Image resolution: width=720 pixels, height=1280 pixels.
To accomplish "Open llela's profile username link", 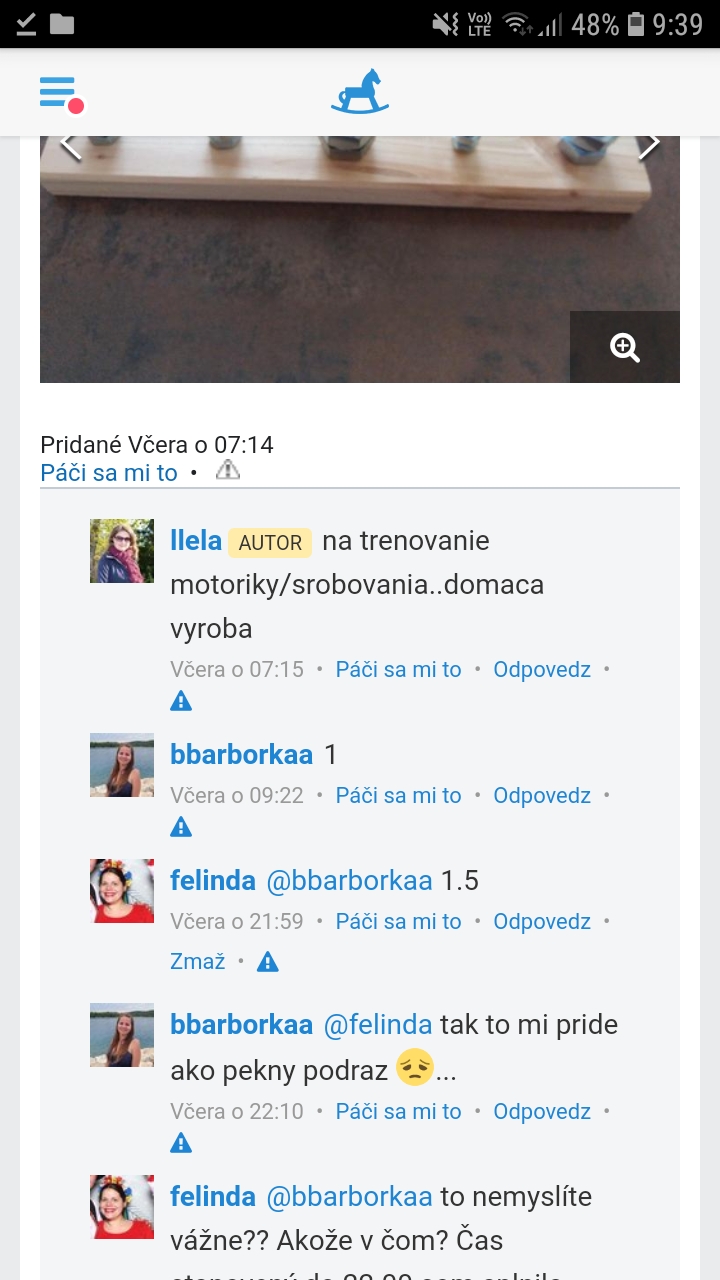I will (x=196, y=541).
